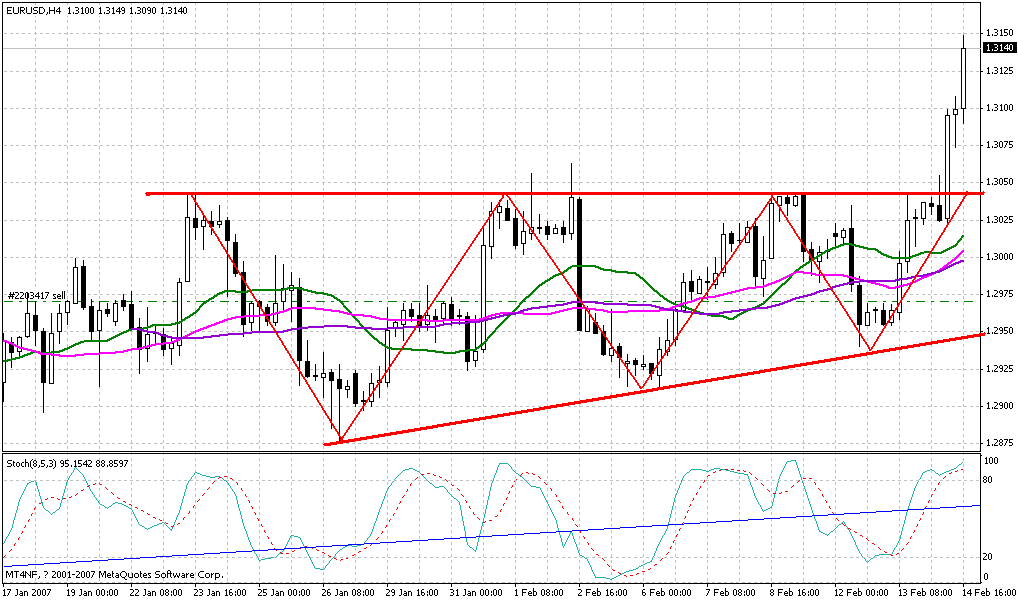The image size is (1018, 600).
Task: Click the 1.2925 price axis label
Action: [1000, 369]
